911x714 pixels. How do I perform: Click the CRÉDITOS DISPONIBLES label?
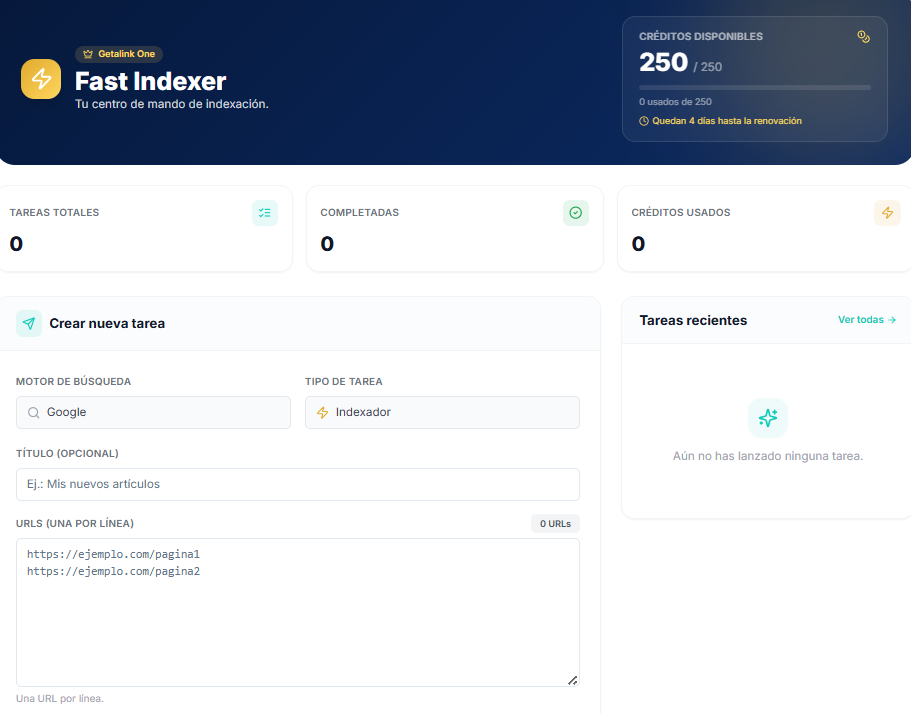[x=701, y=37]
